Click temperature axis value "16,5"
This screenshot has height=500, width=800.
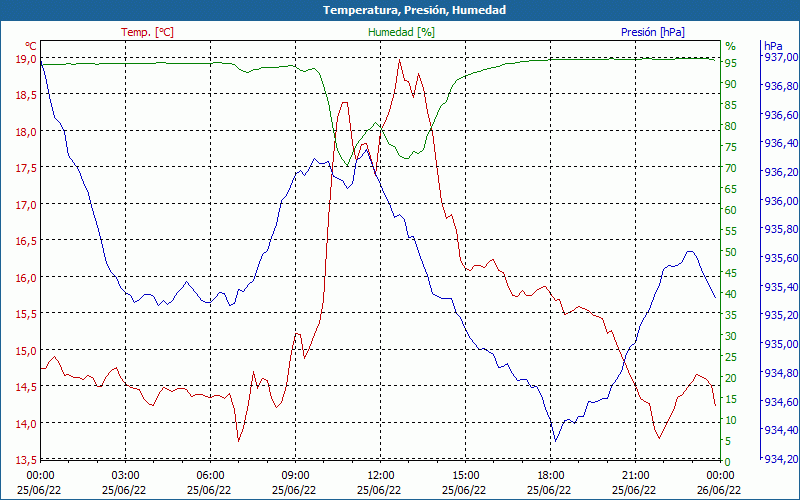tap(26, 241)
